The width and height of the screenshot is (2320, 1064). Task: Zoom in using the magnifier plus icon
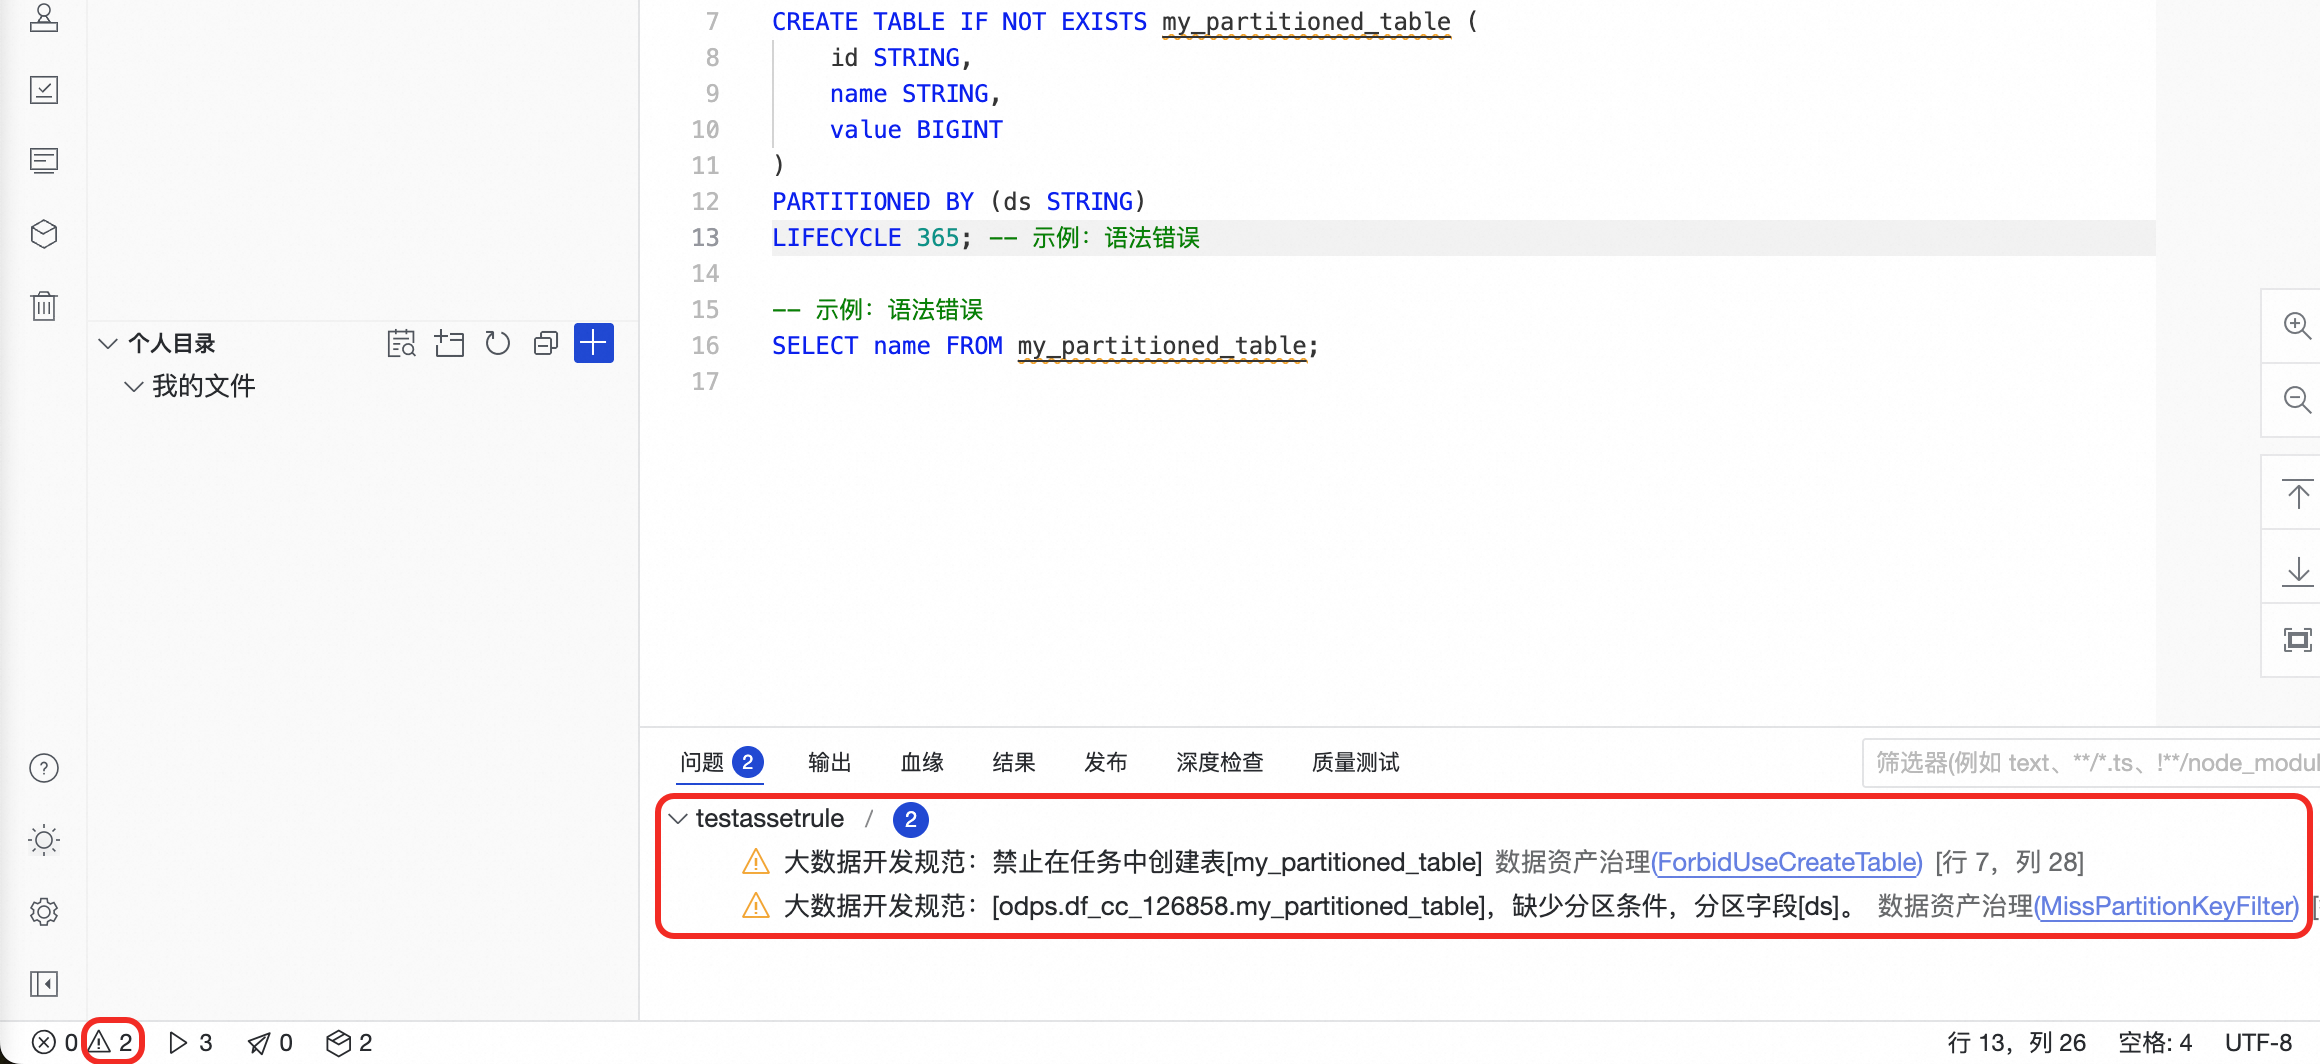(x=2297, y=326)
